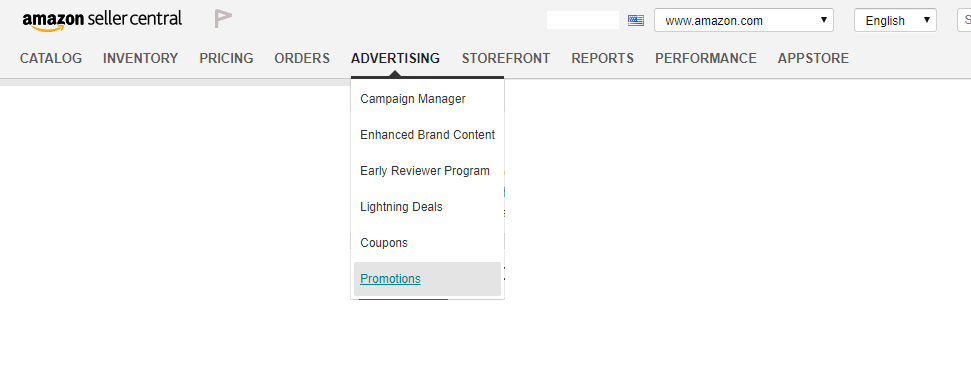Open Early Reviewer Program entry
Screen dimensions: 971x369
click(x=427, y=171)
